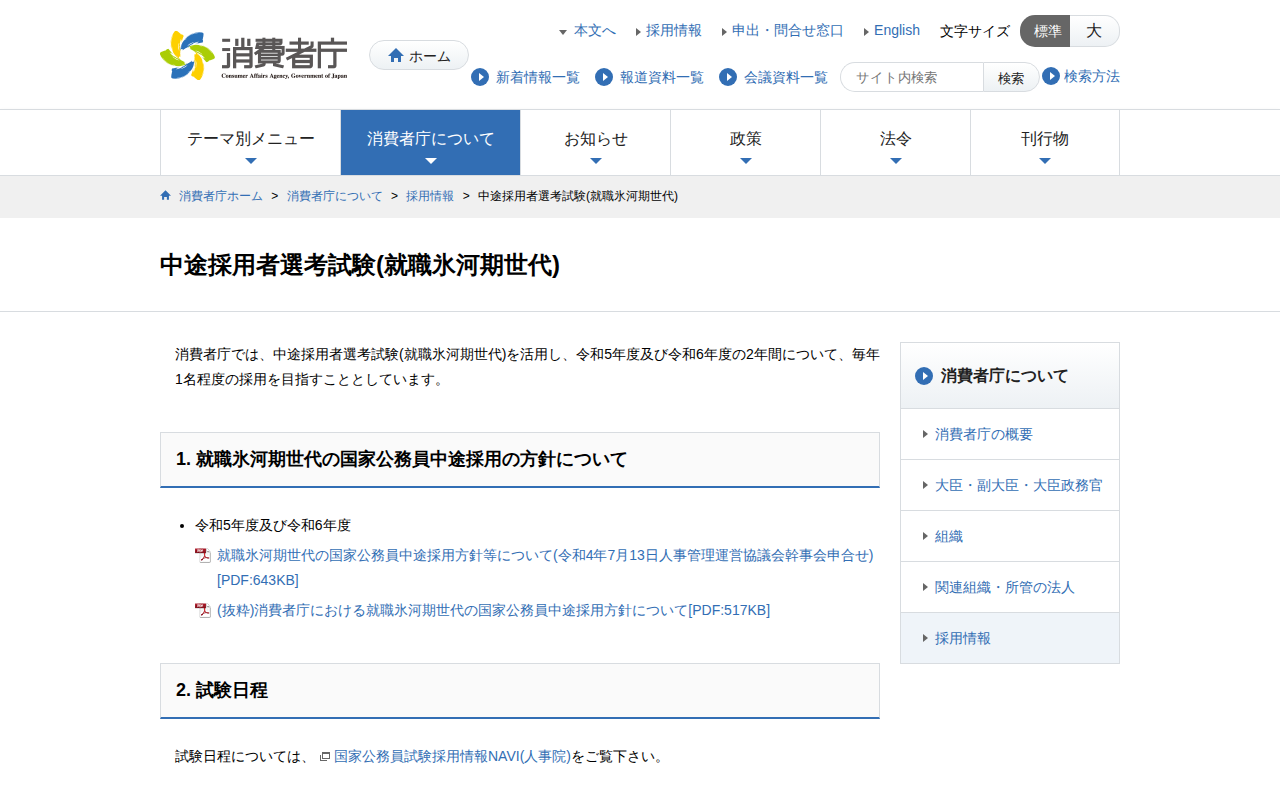Open 国家公務員試験採用情報NAVI(人事院) link
This screenshot has height=800, width=1280.
(452, 756)
